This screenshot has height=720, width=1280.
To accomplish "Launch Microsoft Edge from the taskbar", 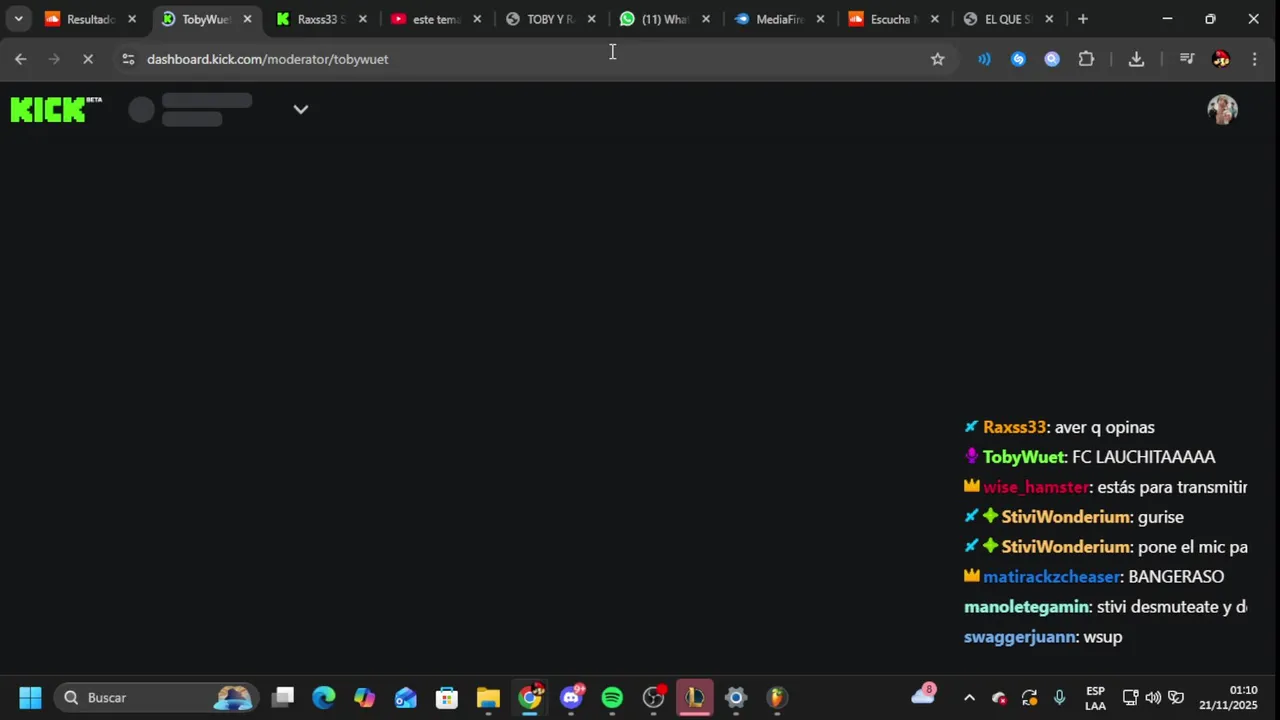I will [x=324, y=697].
